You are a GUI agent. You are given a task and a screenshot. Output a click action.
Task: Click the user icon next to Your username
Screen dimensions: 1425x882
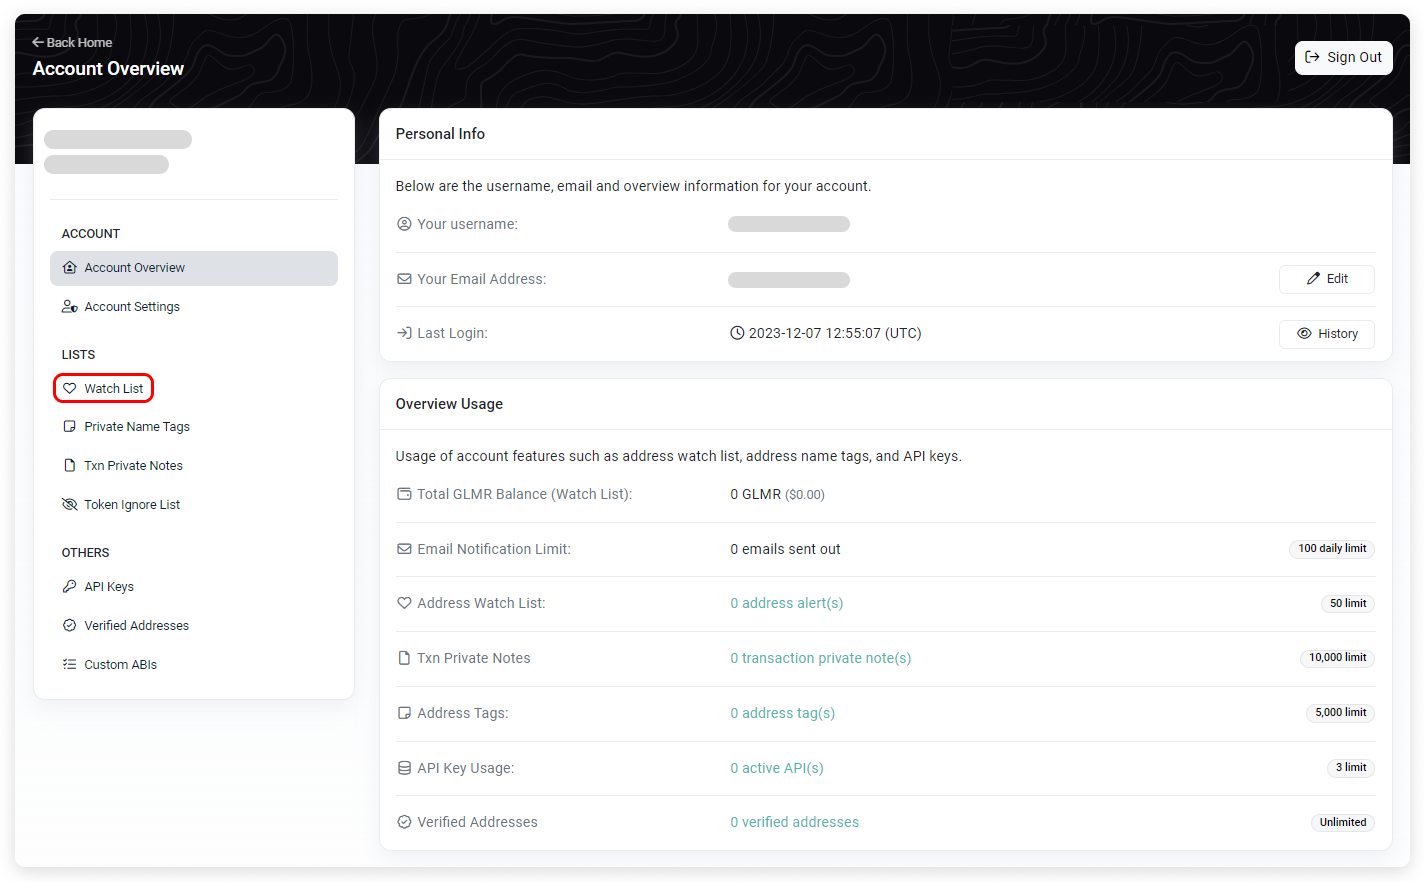(404, 224)
